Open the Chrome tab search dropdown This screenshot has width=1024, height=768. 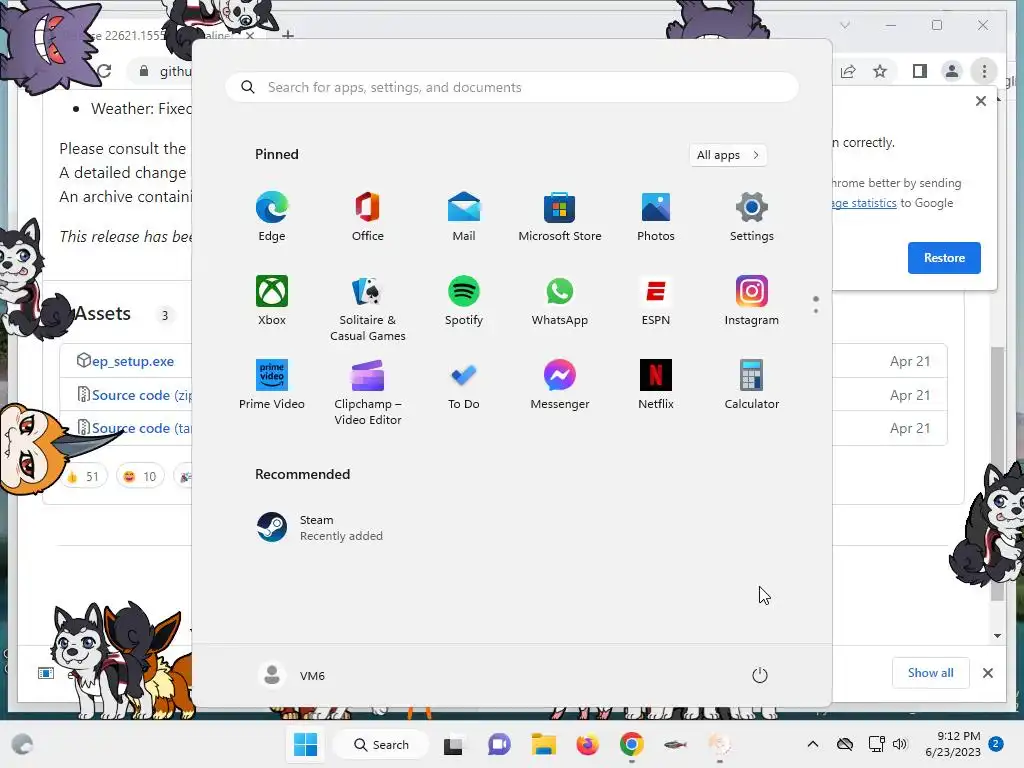[x=845, y=25]
